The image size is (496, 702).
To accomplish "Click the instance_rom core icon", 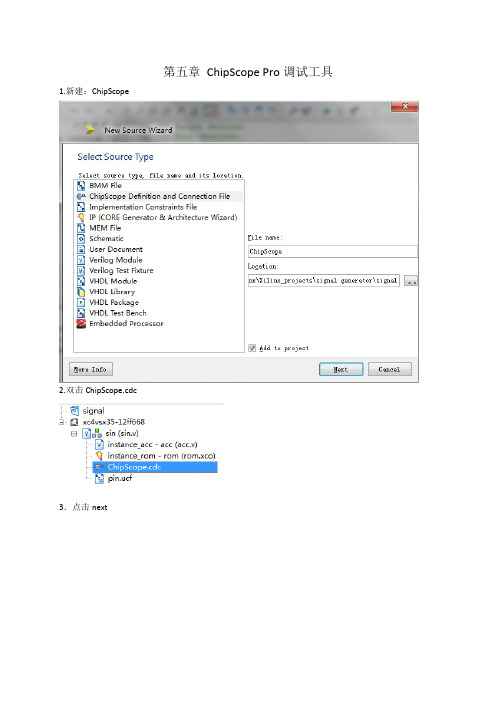I will point(99,456).
